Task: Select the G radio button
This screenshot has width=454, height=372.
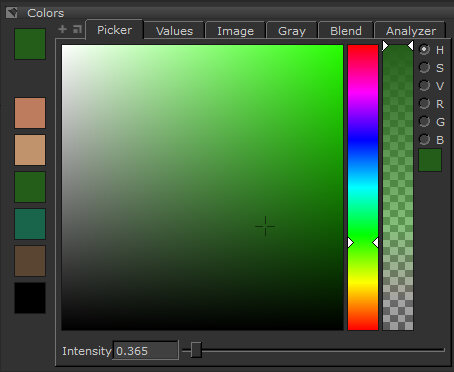Action: pyautogui.click(x=424, y=122)
